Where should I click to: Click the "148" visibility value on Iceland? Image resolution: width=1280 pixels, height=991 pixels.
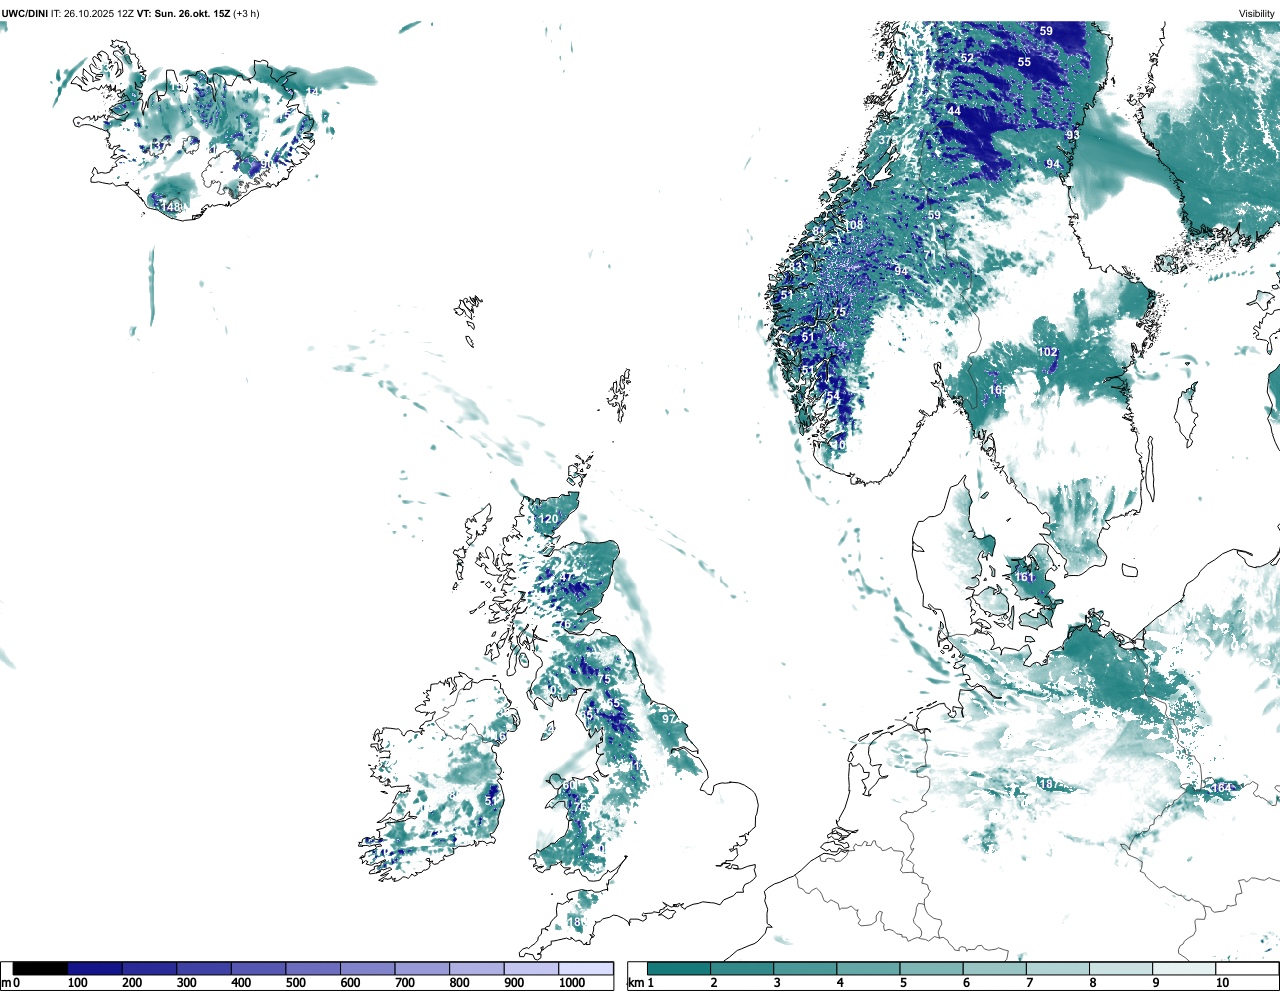coord(171,207)
